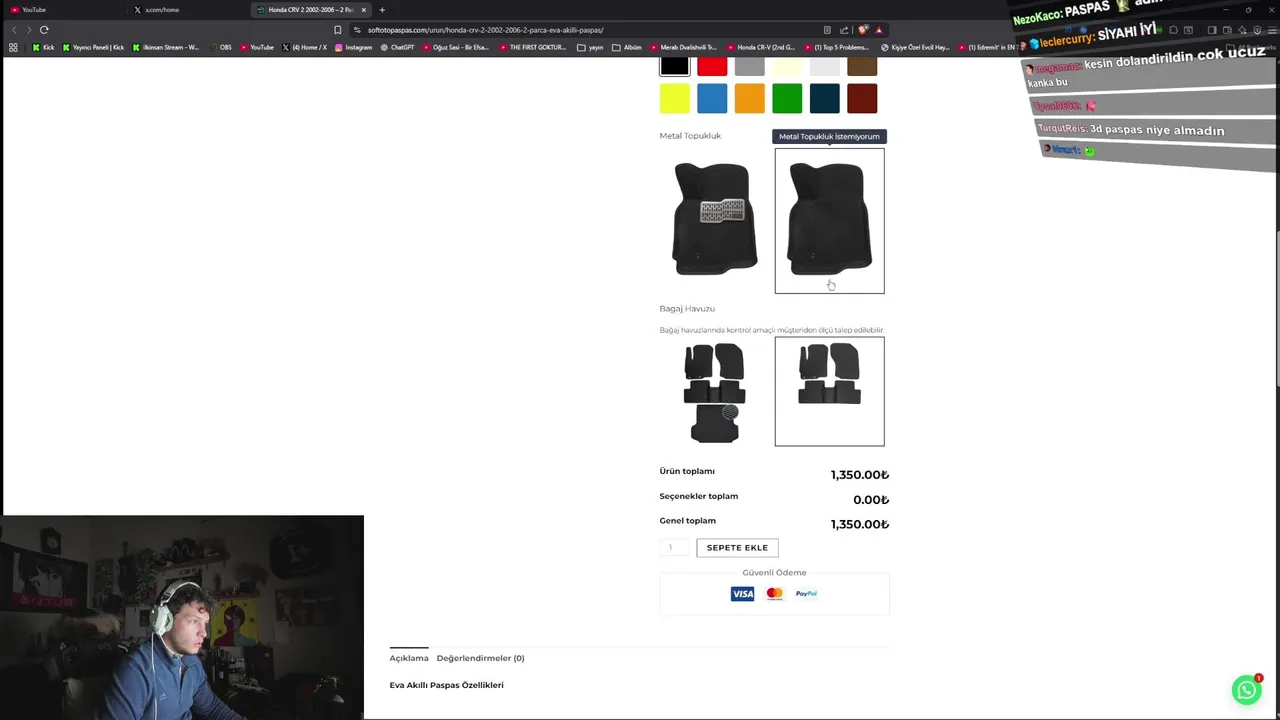This screenshot has height=720, width=1280.
Task: Open the Albüm bookmarks folder
Action: [x=627, y=47]
